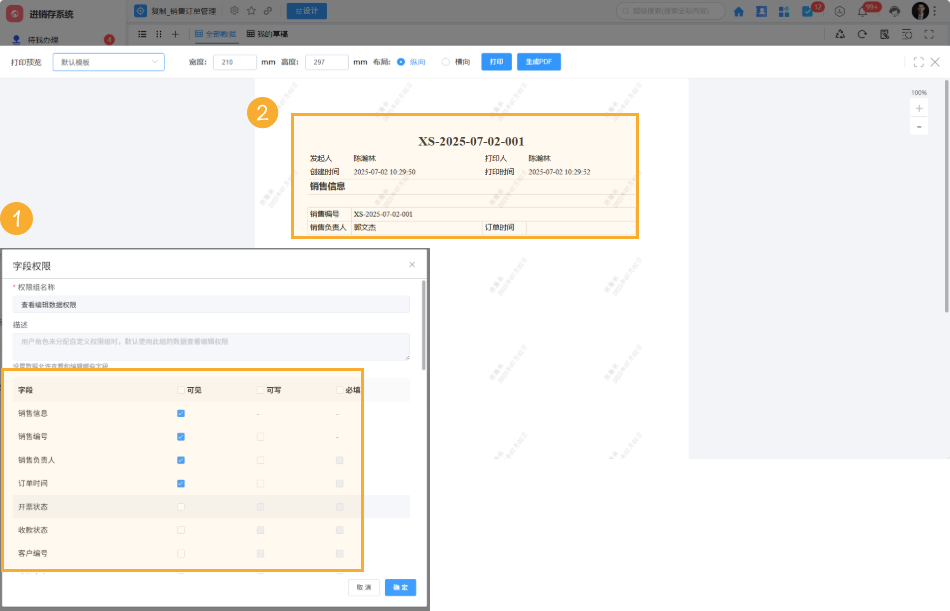Click 确定 to confirm field permissions

click(x=400, y=588)
